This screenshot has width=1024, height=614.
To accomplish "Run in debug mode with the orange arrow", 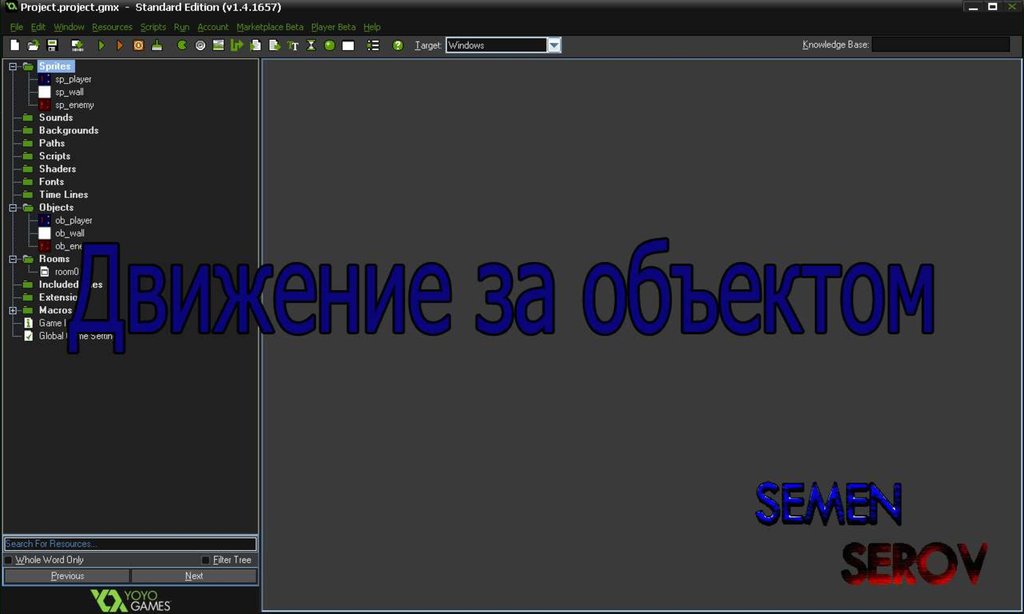I will click(120, 45).
